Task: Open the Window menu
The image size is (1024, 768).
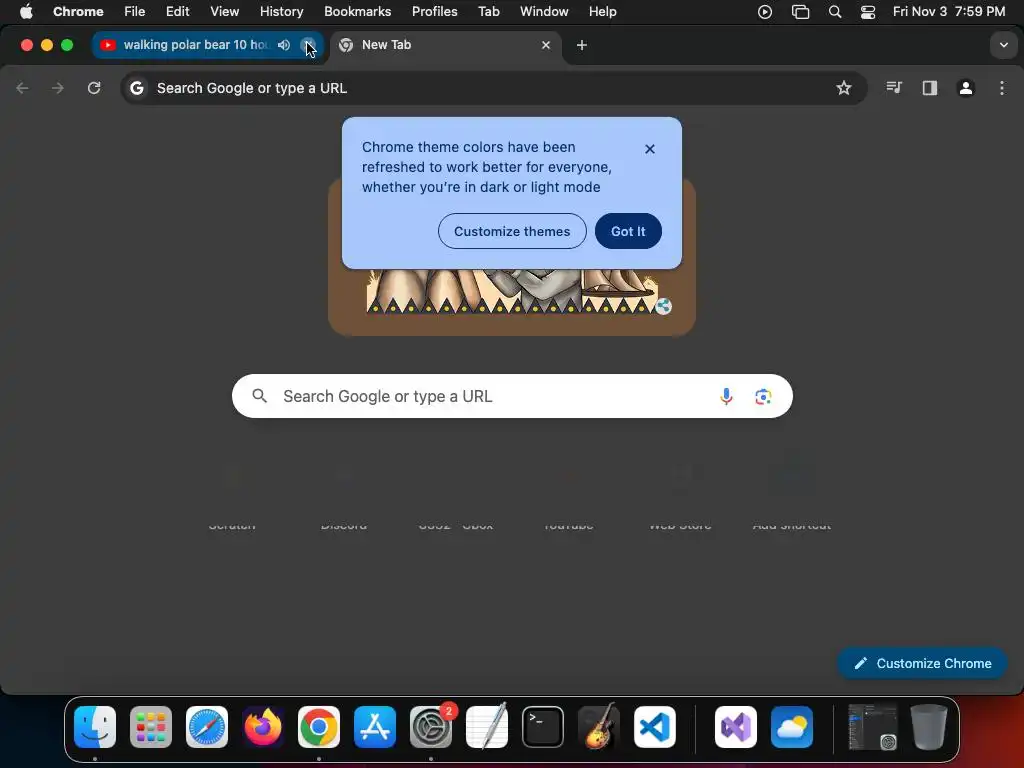Action: tap(544, 12)
